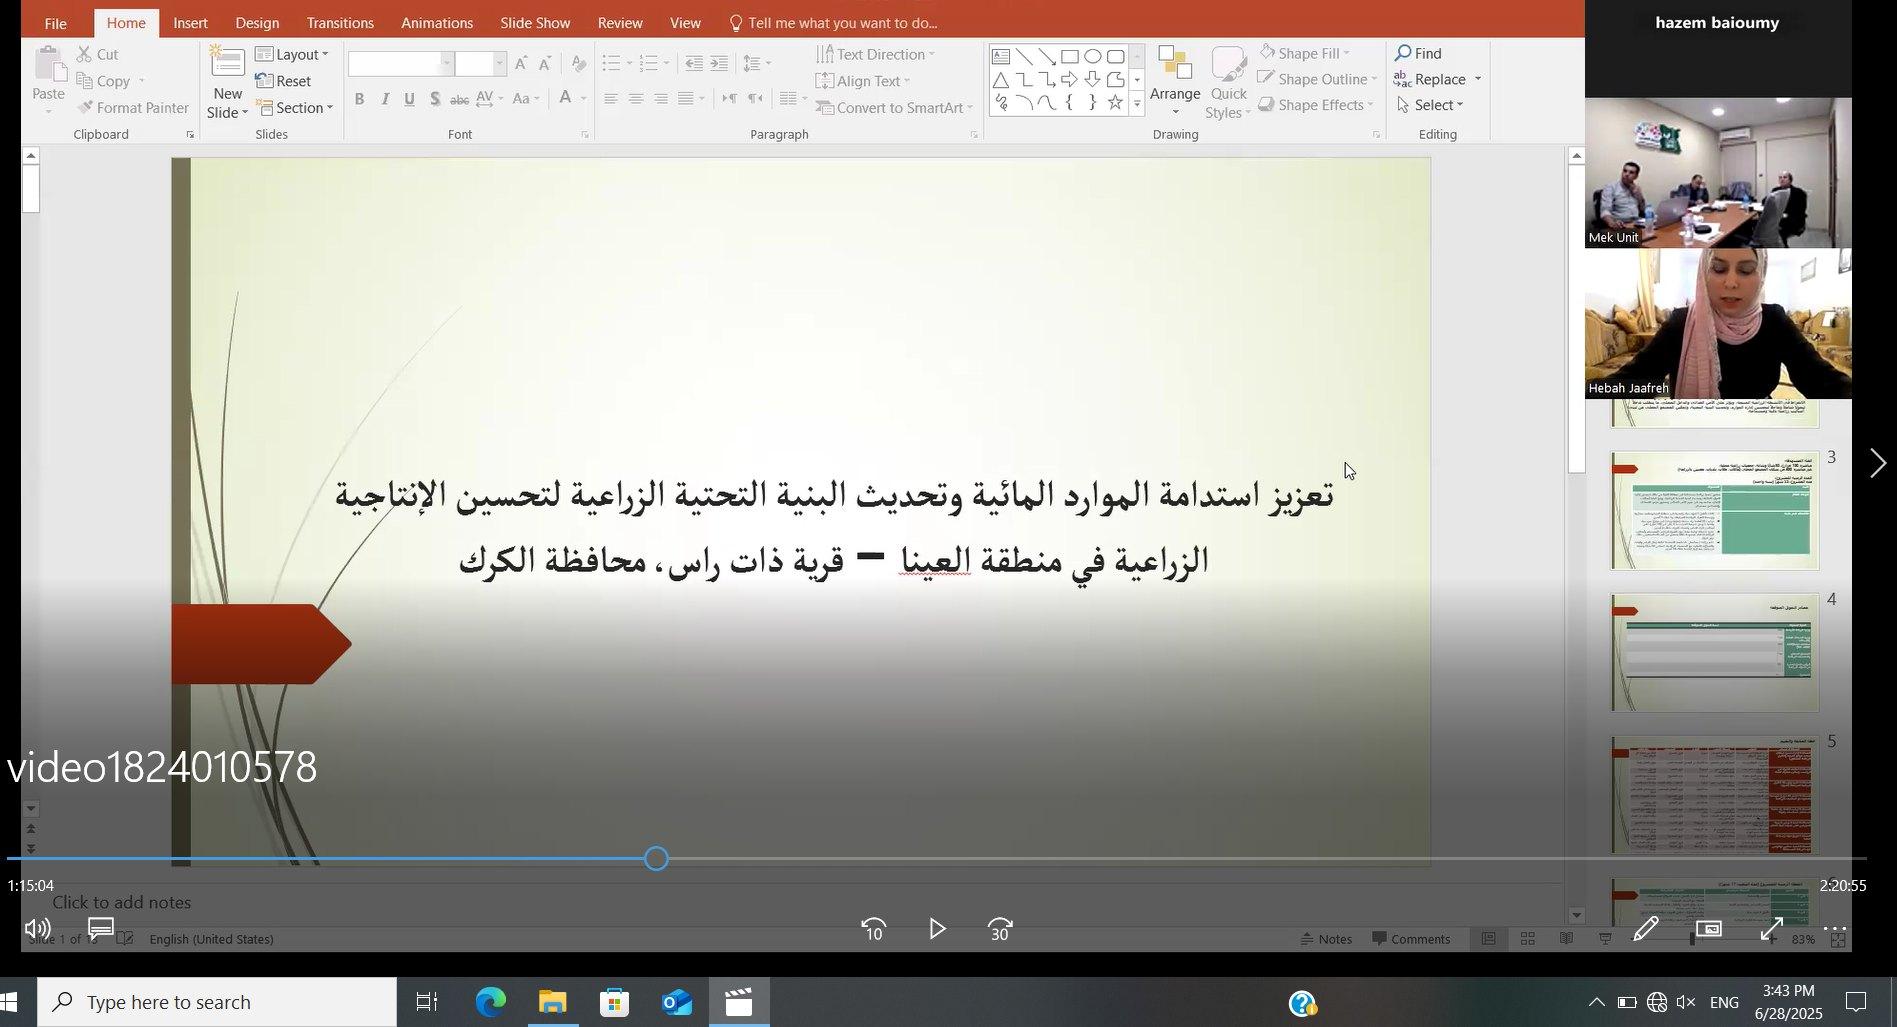This screenshot has width=1897, height=1027.
Task: Open the captions icon in the player
Action: 100,929
